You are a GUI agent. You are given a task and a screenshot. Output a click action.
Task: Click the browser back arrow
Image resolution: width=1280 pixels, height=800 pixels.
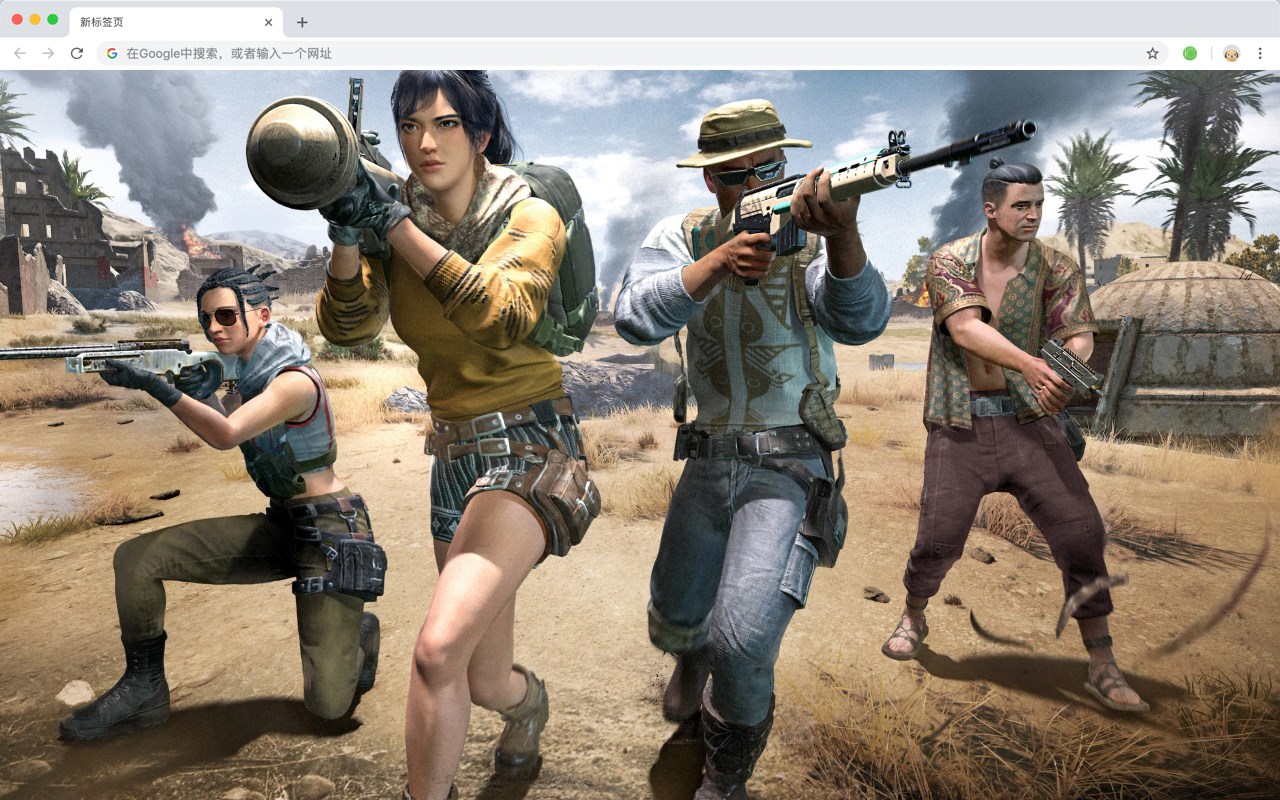tap(20, 53)
